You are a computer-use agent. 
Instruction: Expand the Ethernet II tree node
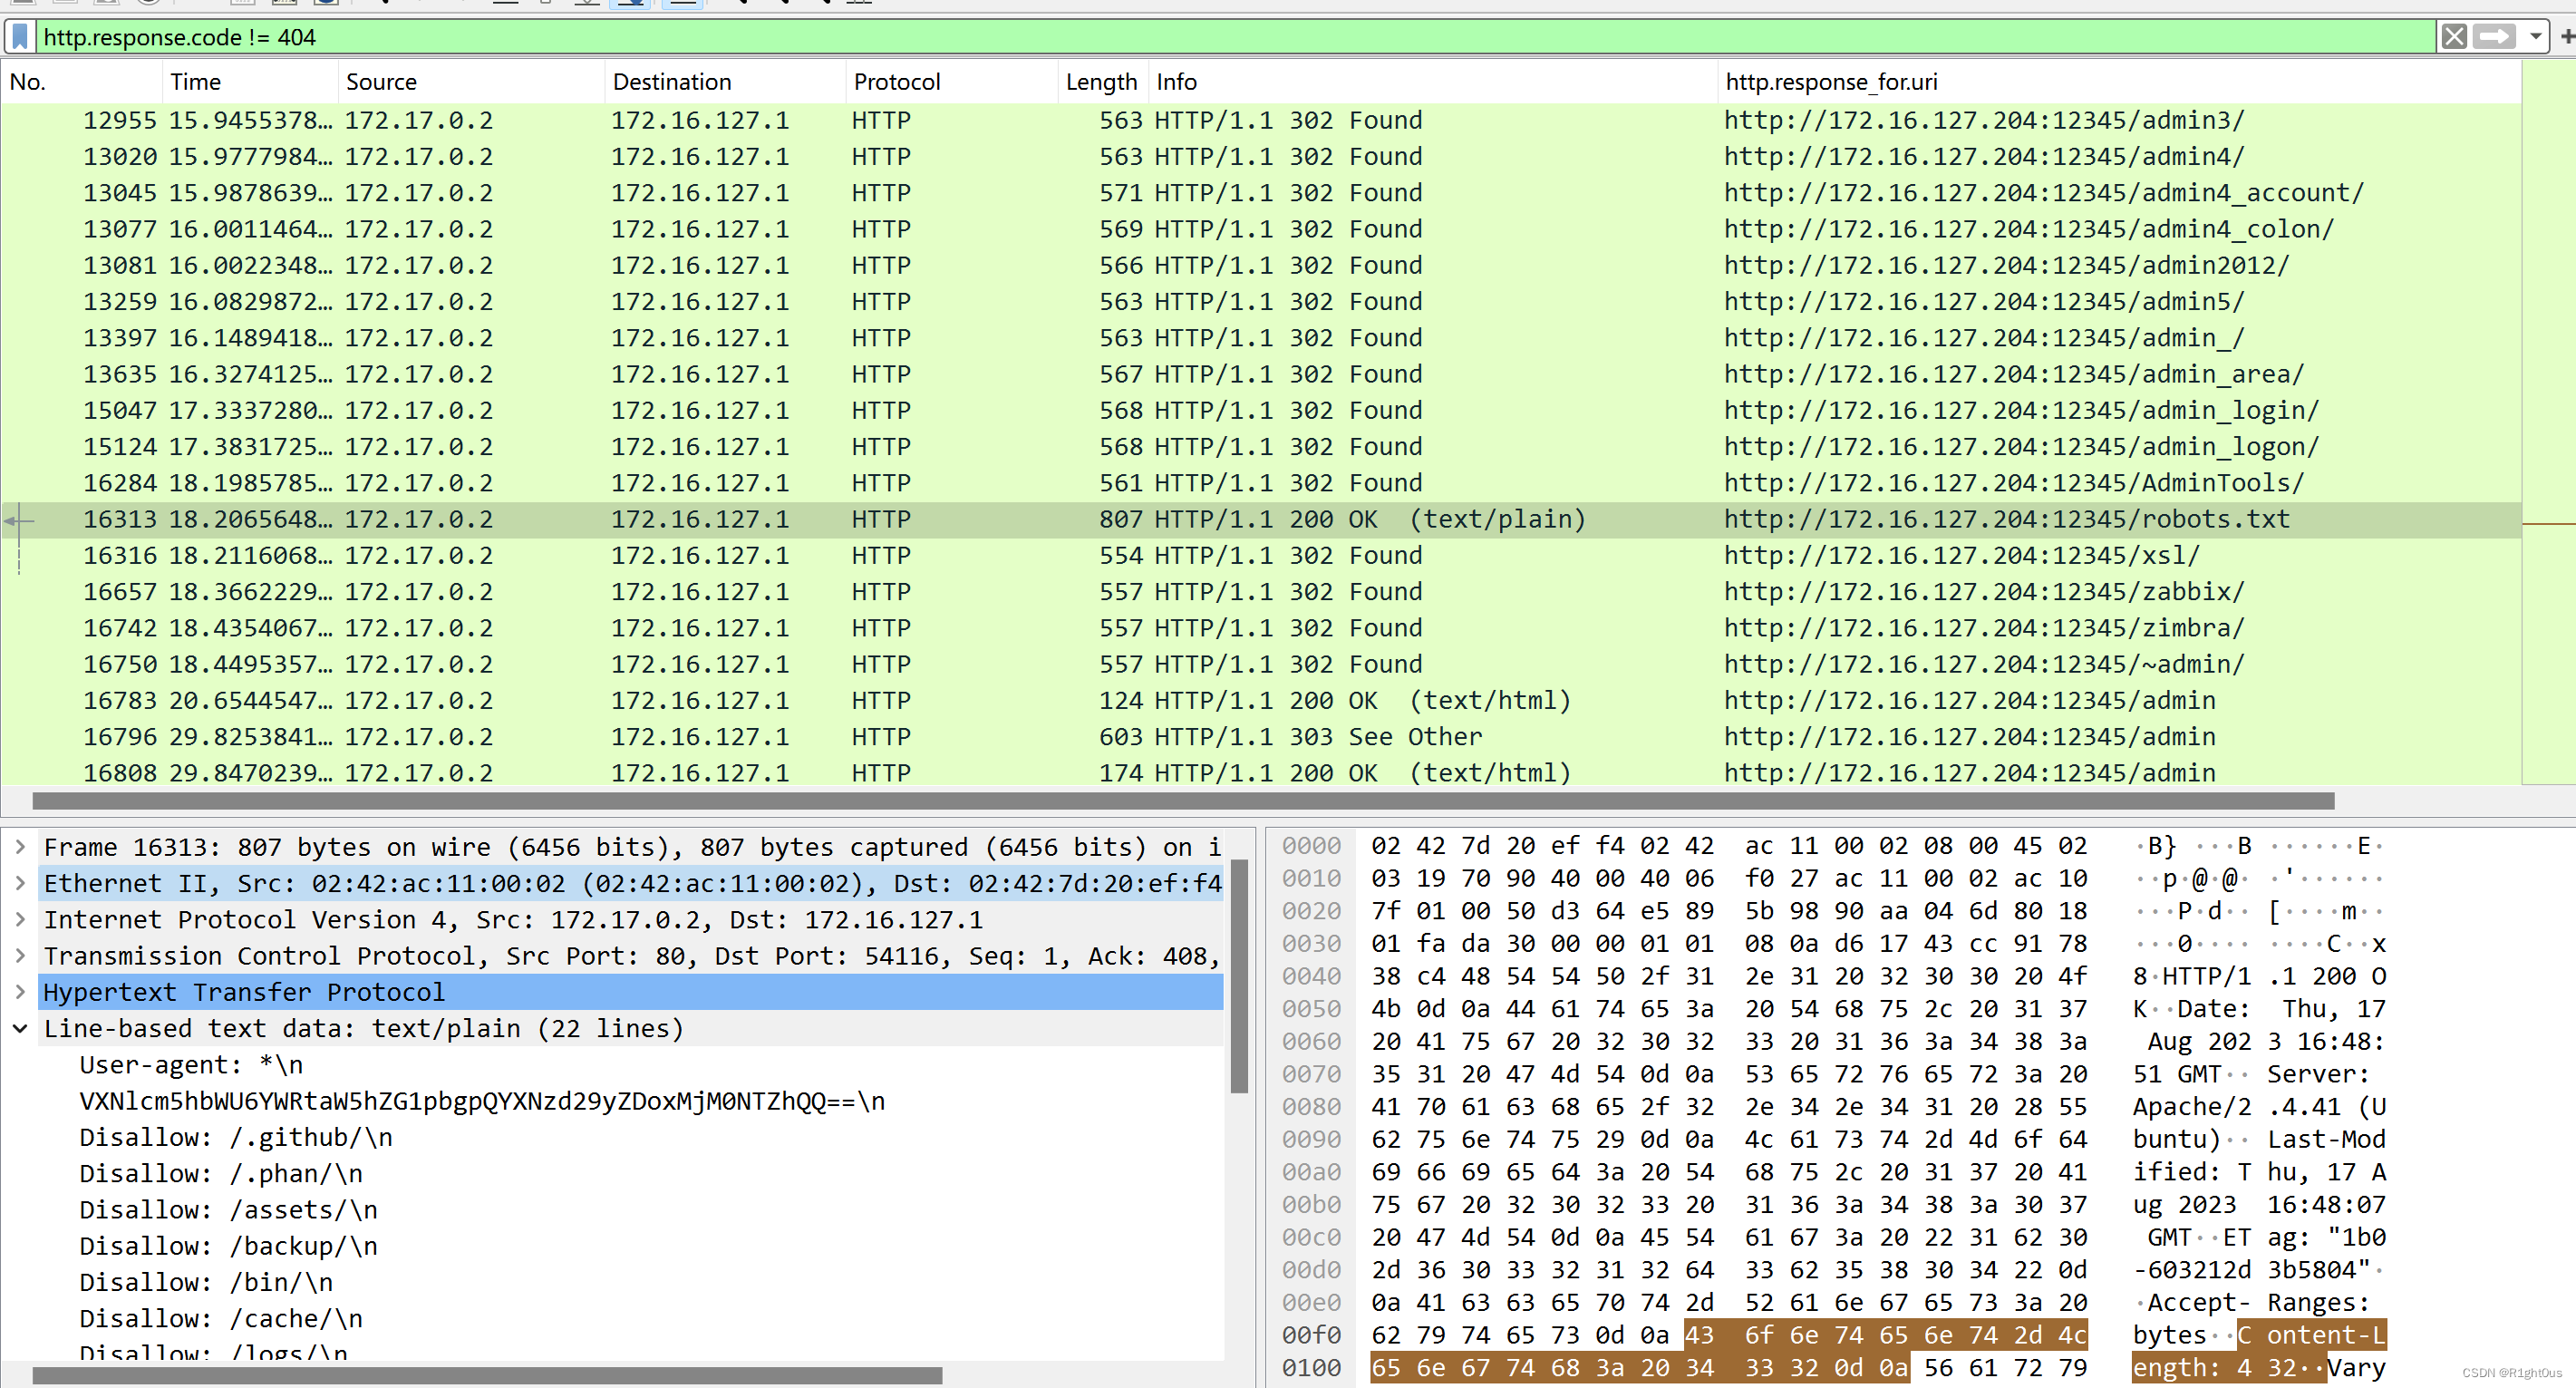point(20,883)
